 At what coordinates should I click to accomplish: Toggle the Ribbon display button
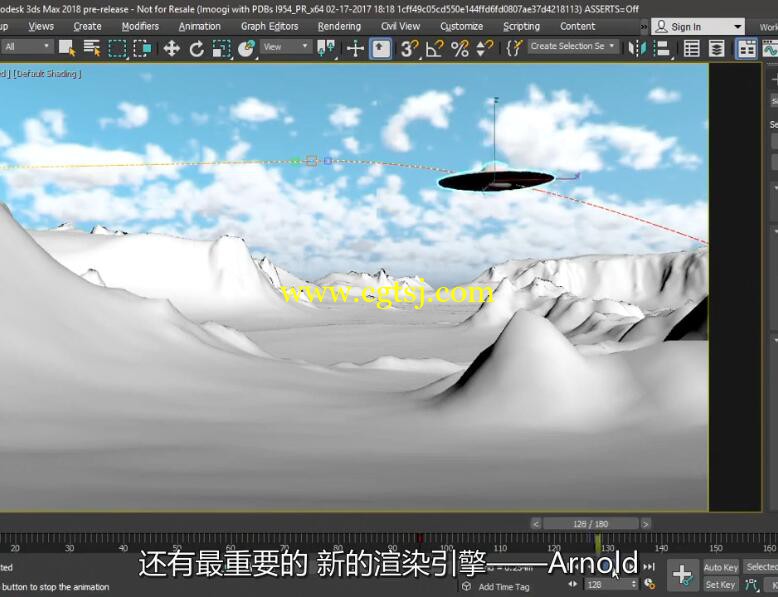(x=746, y=48)
